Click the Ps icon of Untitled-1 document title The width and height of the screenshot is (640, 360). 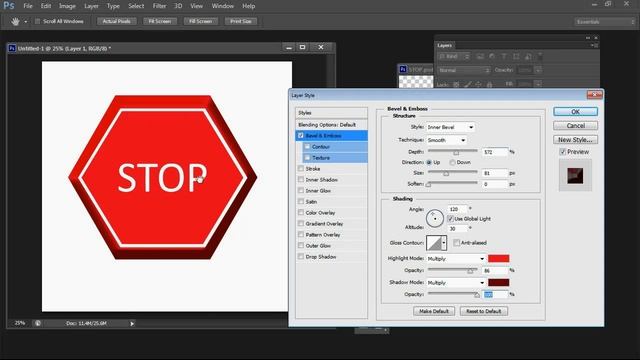point(12,48)
